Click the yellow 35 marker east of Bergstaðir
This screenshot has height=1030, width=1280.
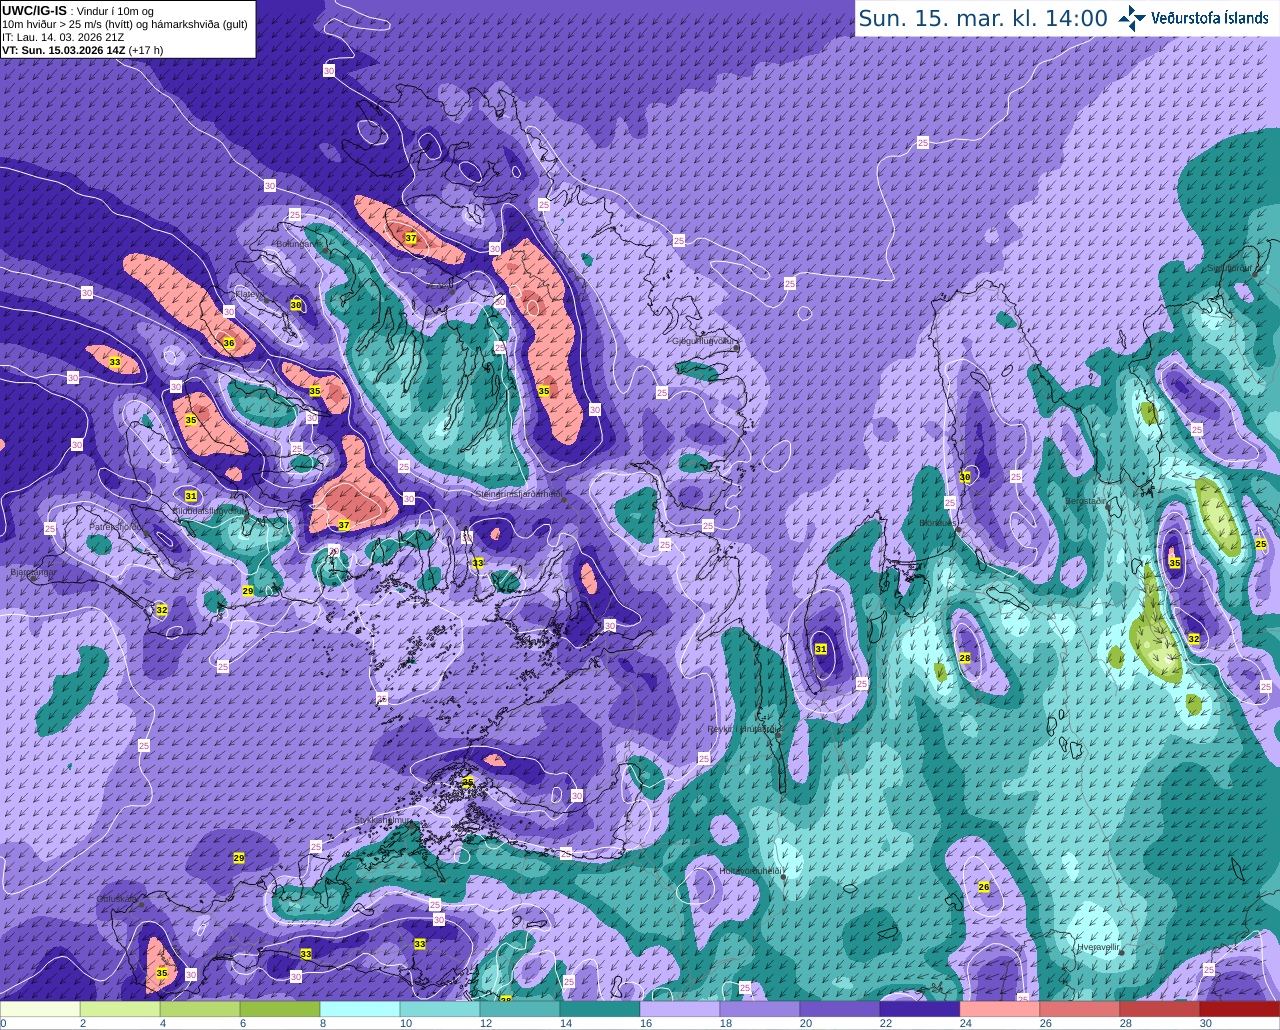[1175, 563]
